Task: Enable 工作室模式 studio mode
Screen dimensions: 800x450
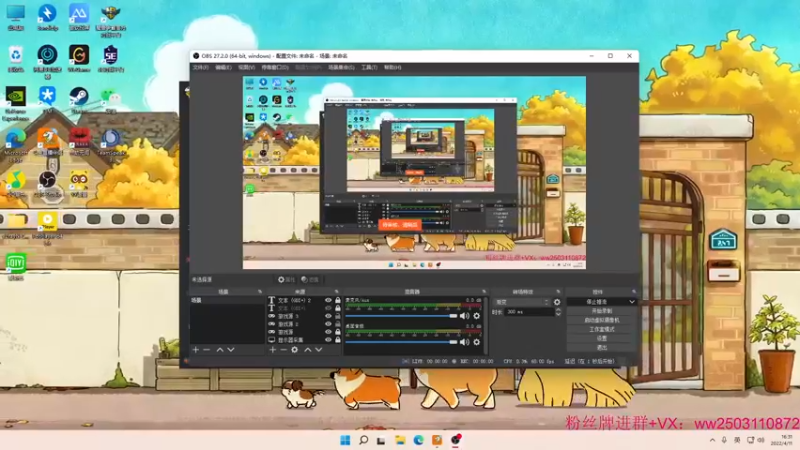Action: pos(602,330)
